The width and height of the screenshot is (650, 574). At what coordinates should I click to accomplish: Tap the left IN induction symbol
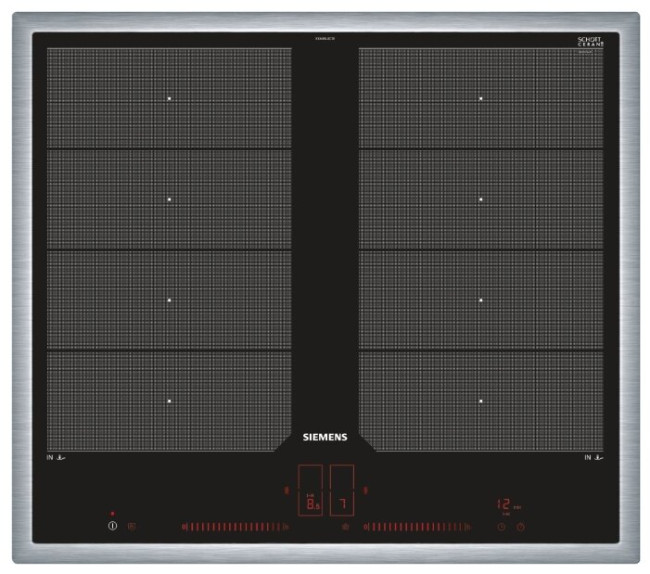(x=56, y=458)
